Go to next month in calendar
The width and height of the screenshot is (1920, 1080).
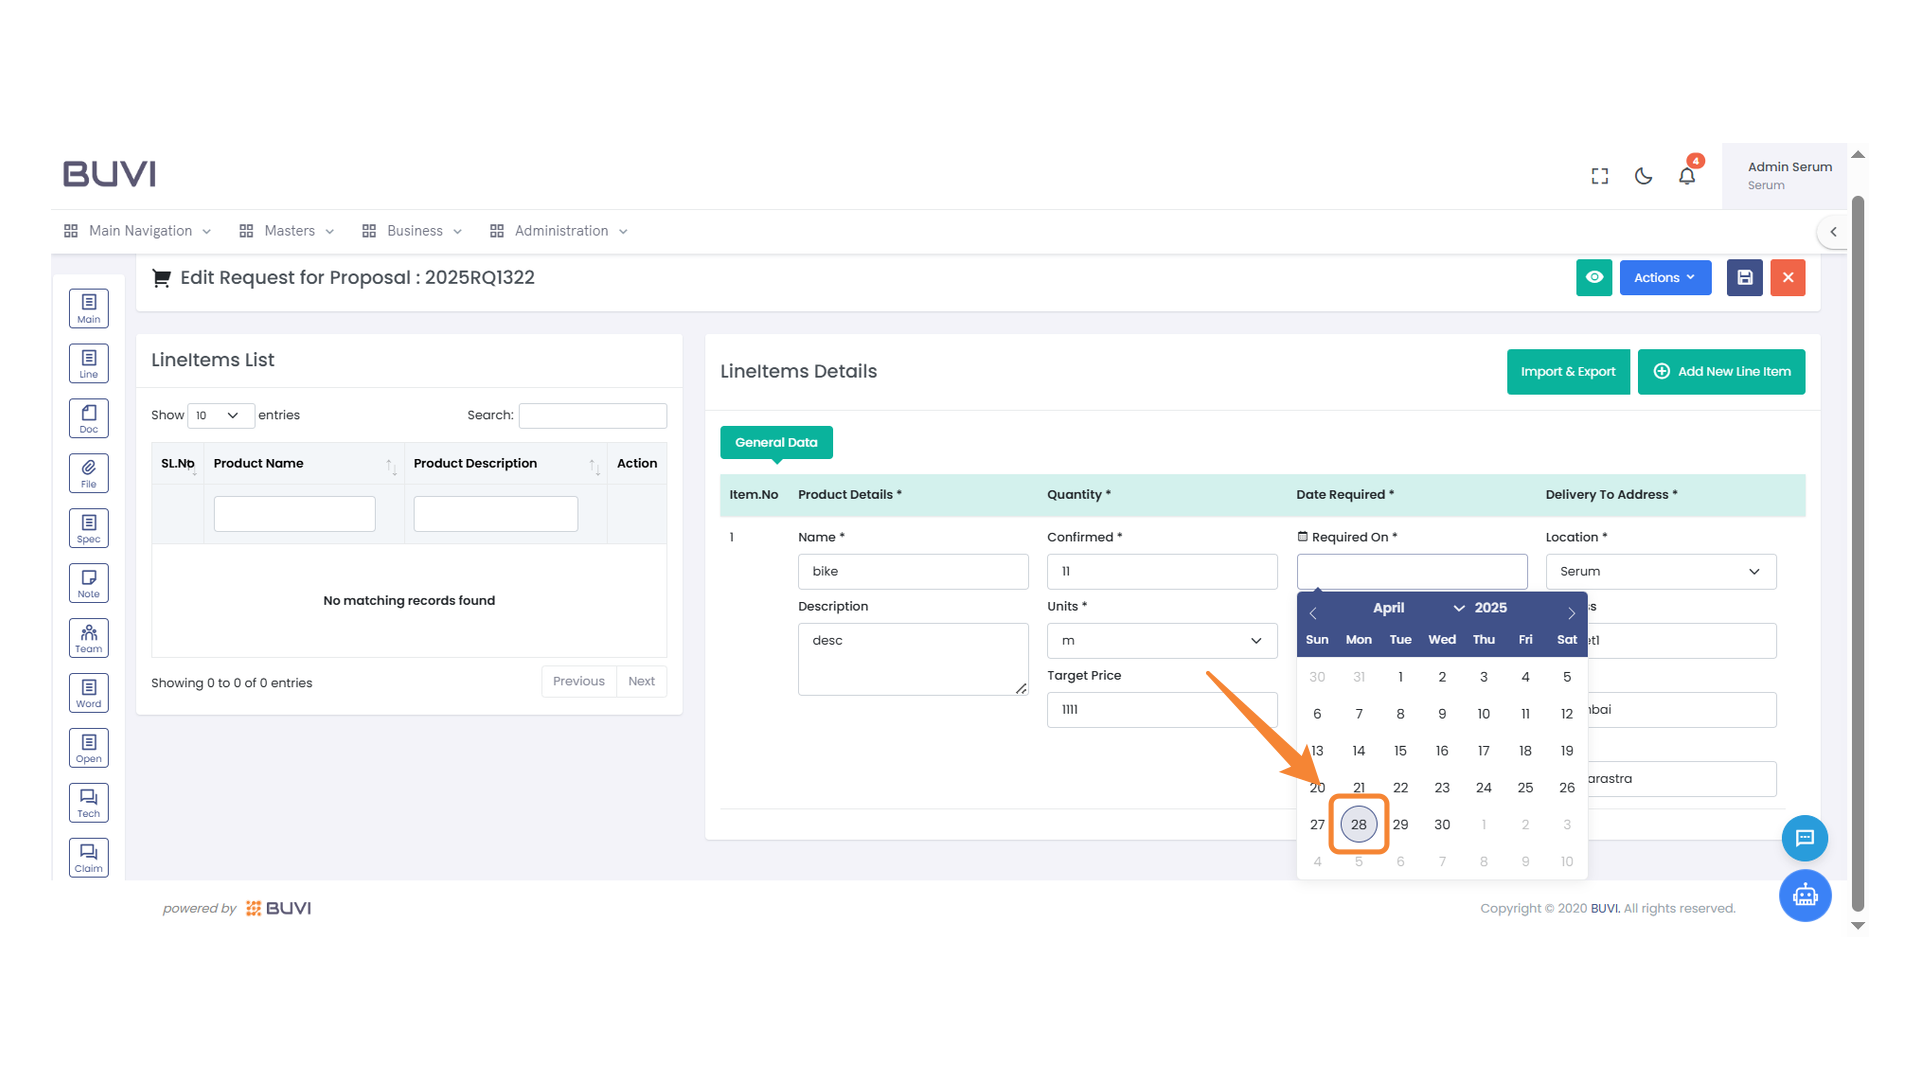point(1571,613)
